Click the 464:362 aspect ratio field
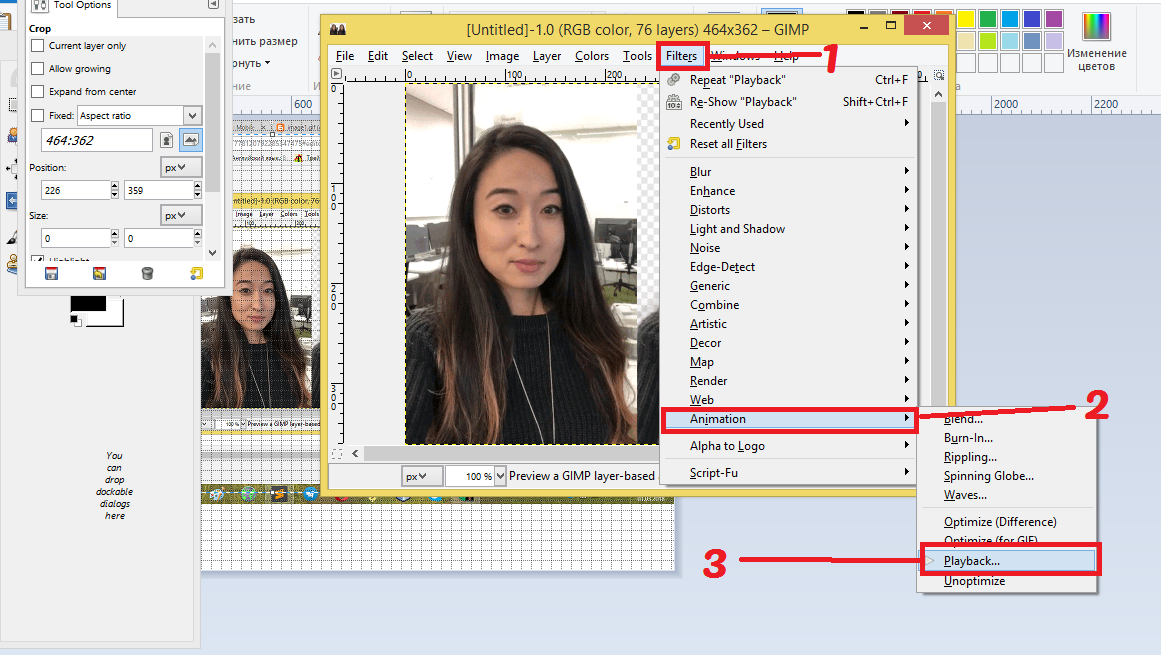This screenshot has width=1161, height=655. point(97,140)
